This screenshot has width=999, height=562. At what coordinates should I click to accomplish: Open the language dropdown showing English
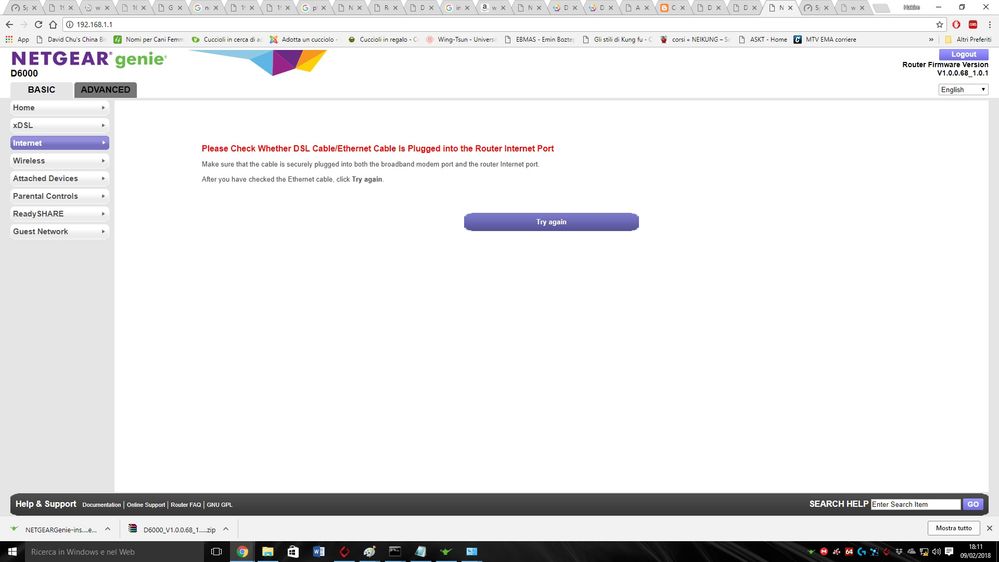point(963,89)
